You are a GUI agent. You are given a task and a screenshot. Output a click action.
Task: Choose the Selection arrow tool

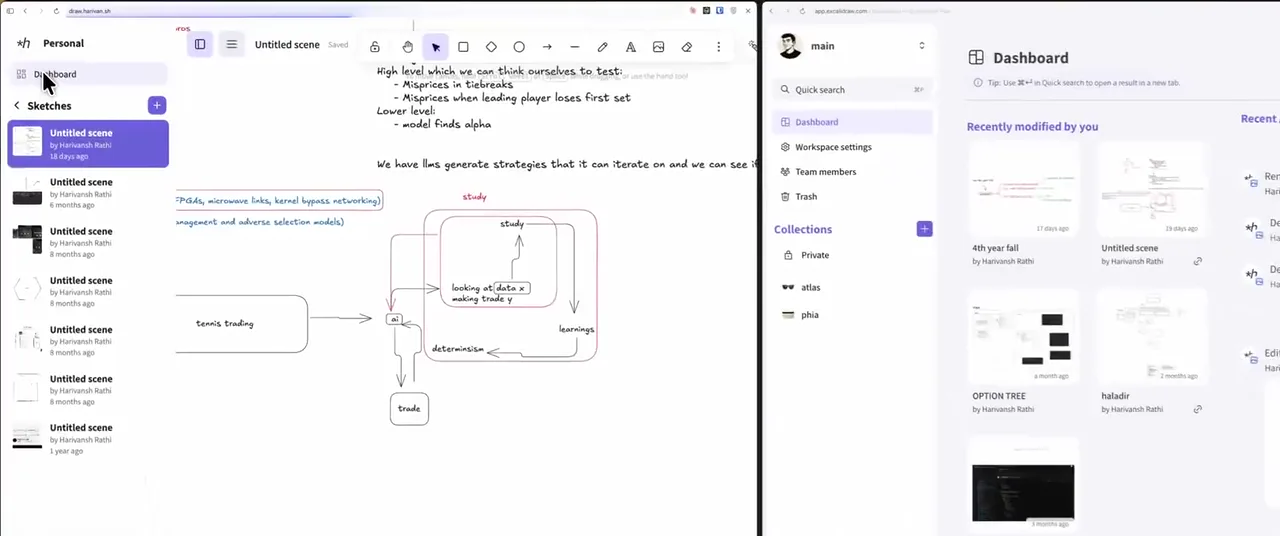(x=436, y=47)
